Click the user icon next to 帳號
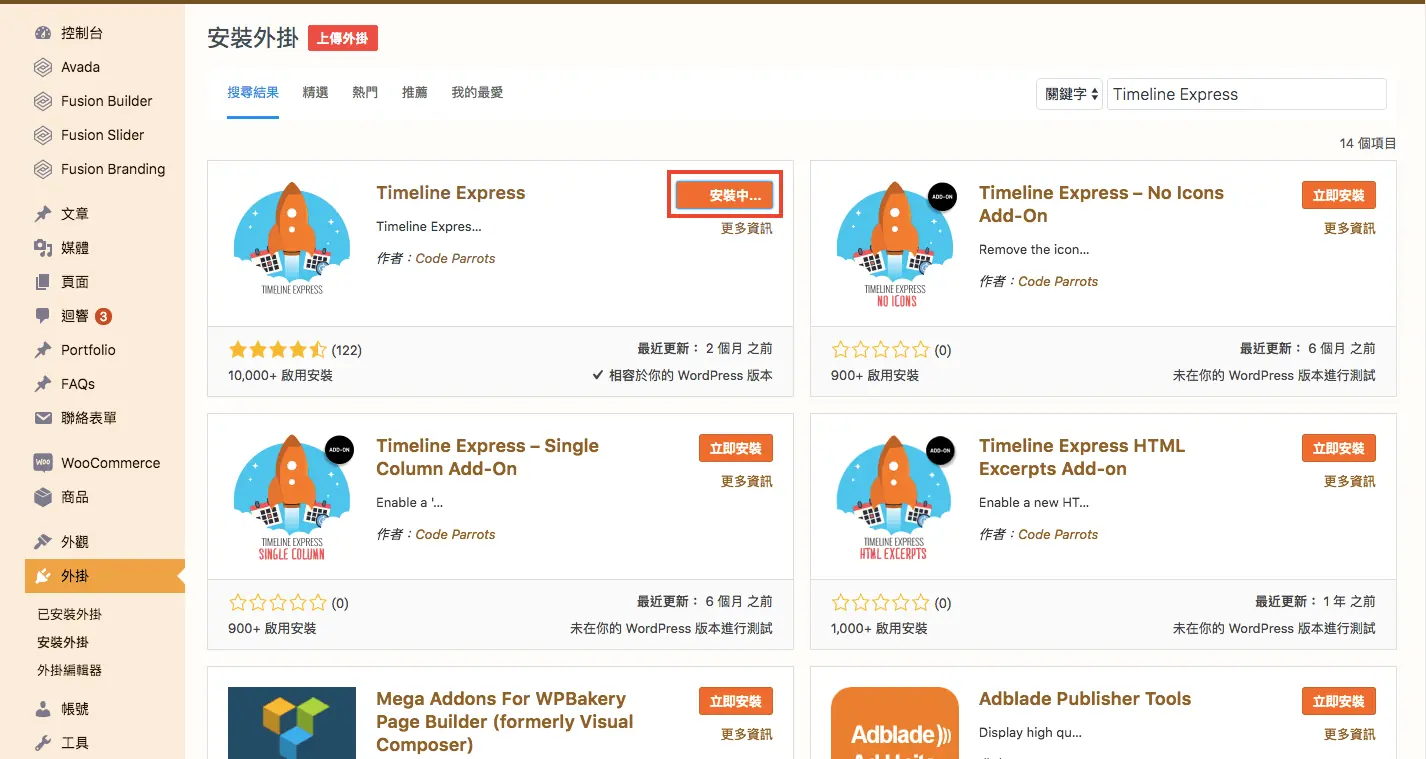Viewport: 1426px width, 759px height. tap(43, 709)
